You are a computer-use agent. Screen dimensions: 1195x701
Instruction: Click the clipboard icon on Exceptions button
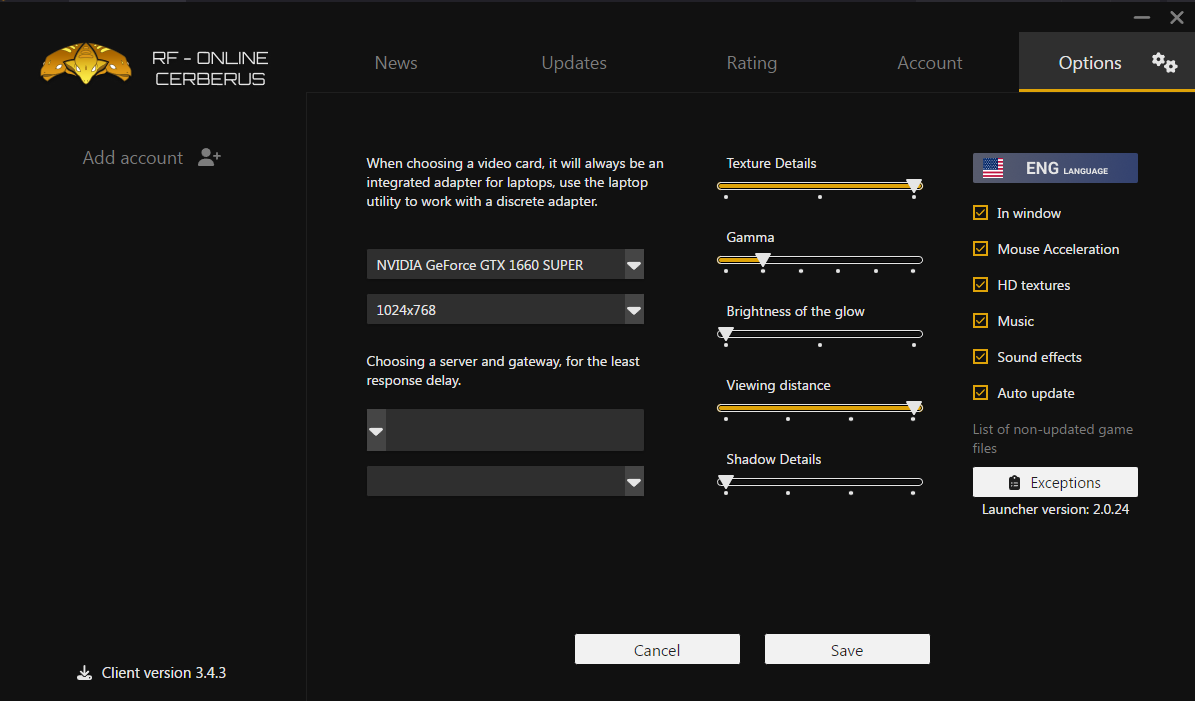click(x=1014, y=482)
